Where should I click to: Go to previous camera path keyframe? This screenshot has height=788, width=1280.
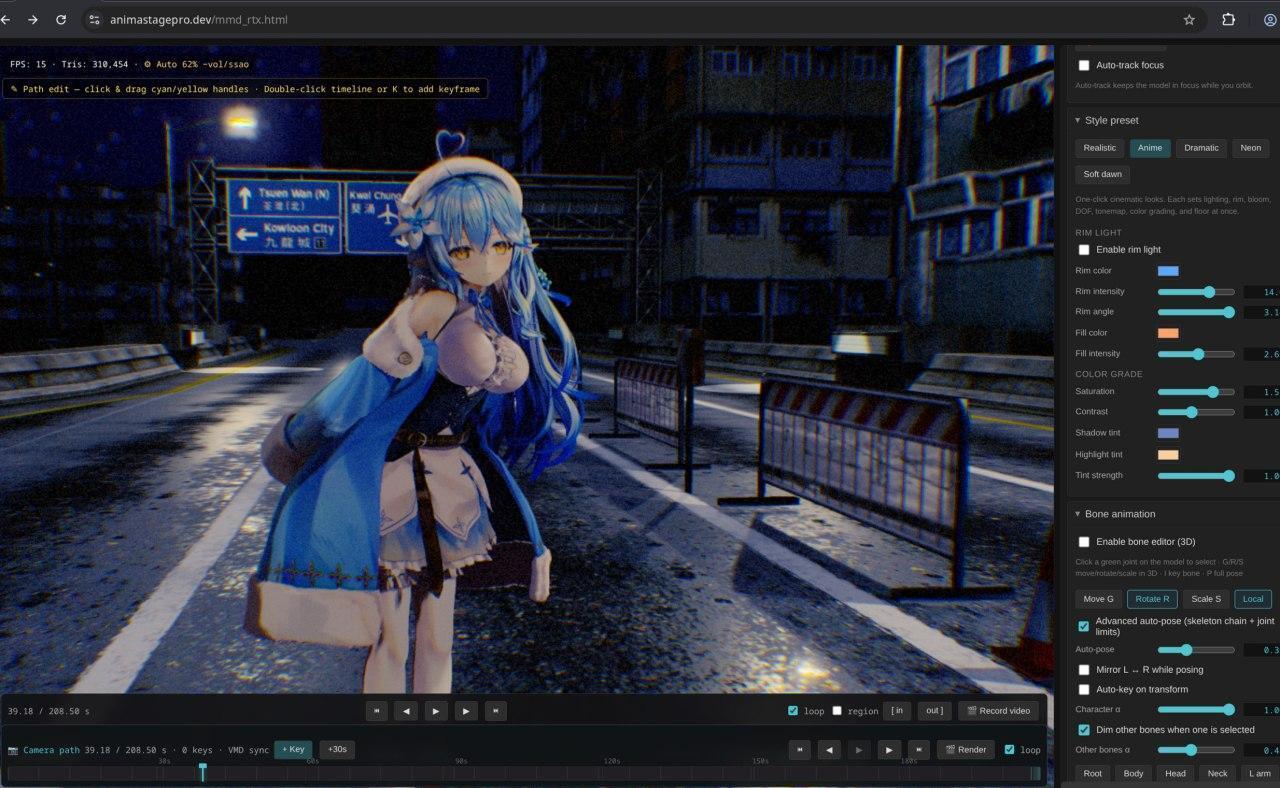point(829,749)
